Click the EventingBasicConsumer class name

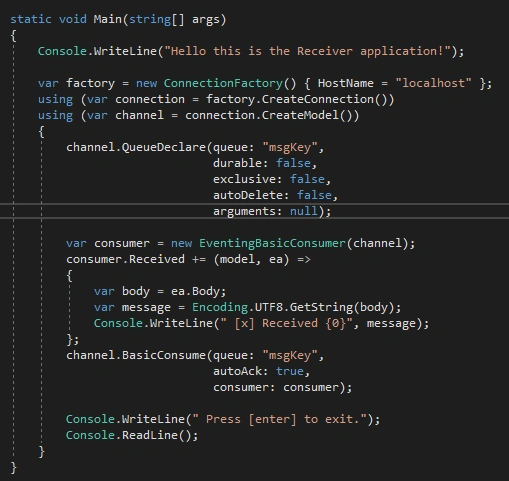272,243
